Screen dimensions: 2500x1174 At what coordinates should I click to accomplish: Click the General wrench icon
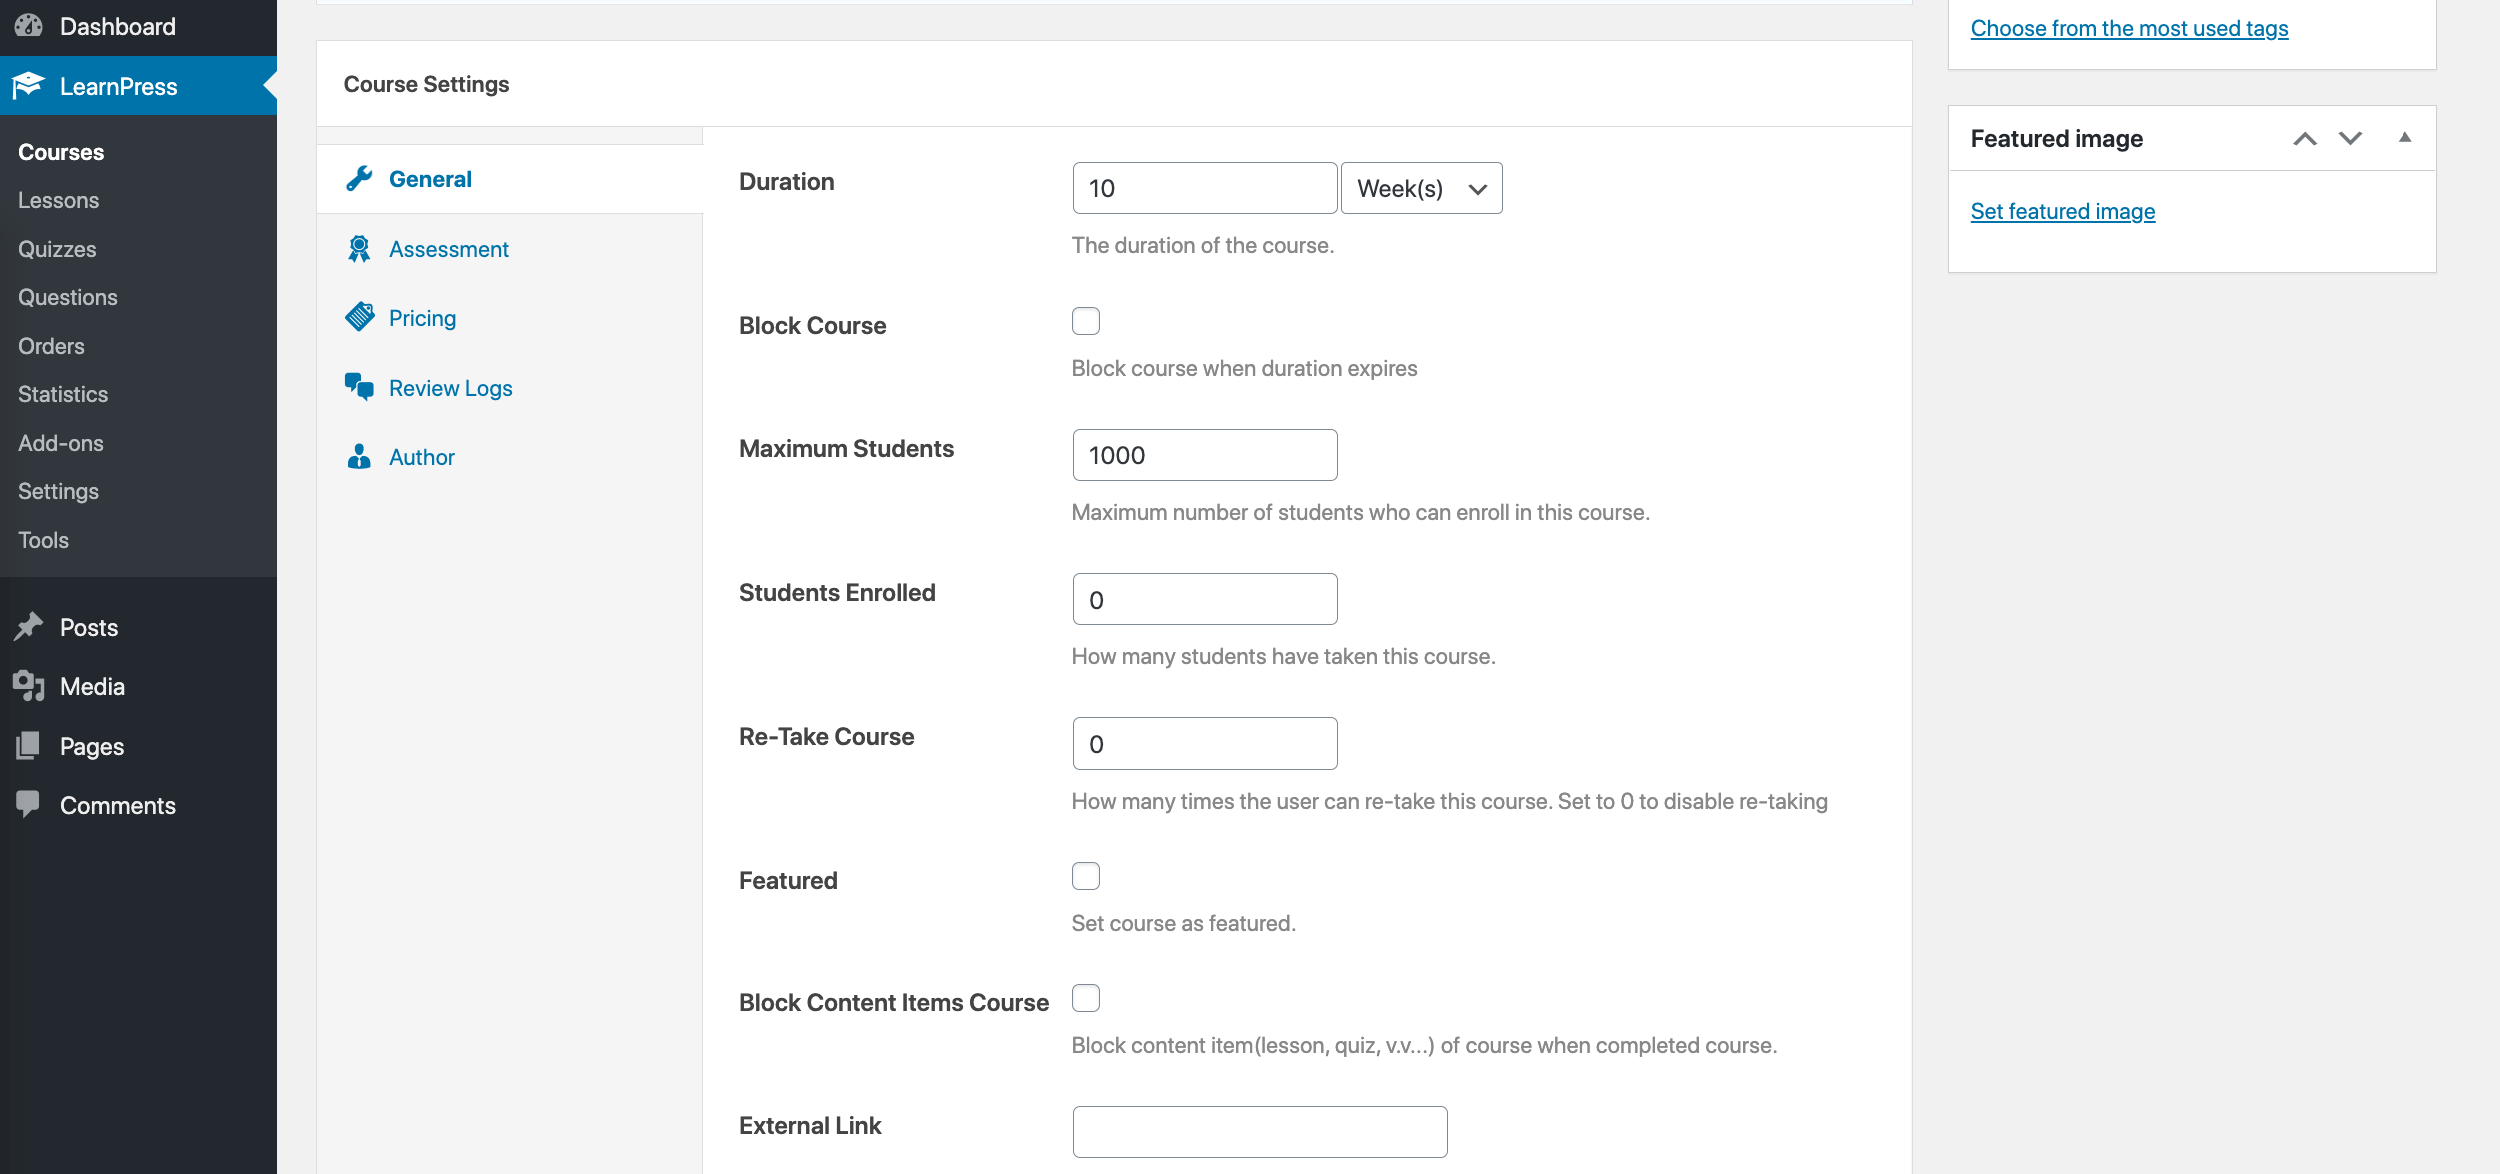pos(359,179)
